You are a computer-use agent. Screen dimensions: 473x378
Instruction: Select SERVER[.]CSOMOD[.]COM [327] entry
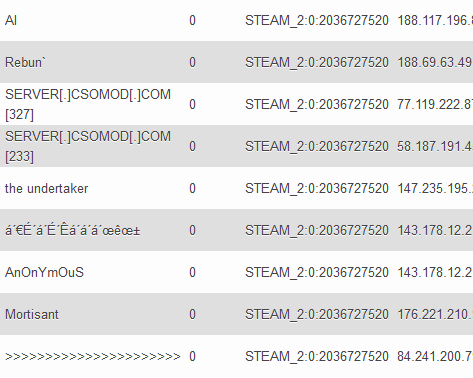88,104
